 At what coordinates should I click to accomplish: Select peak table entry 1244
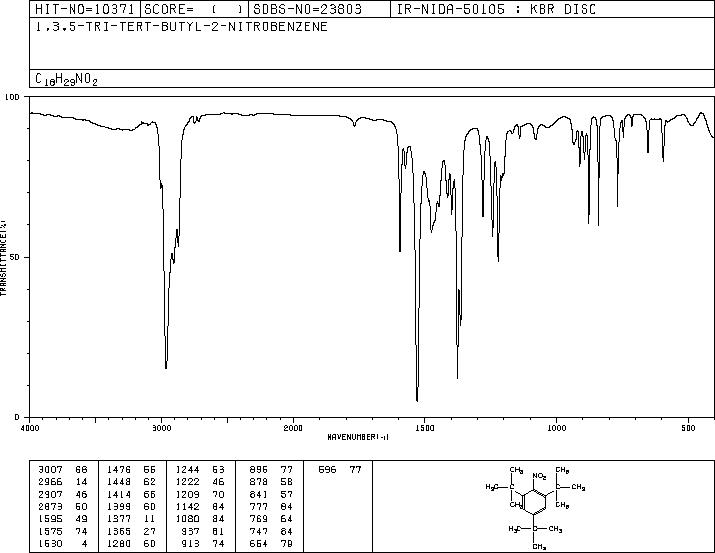click(187, 469)
